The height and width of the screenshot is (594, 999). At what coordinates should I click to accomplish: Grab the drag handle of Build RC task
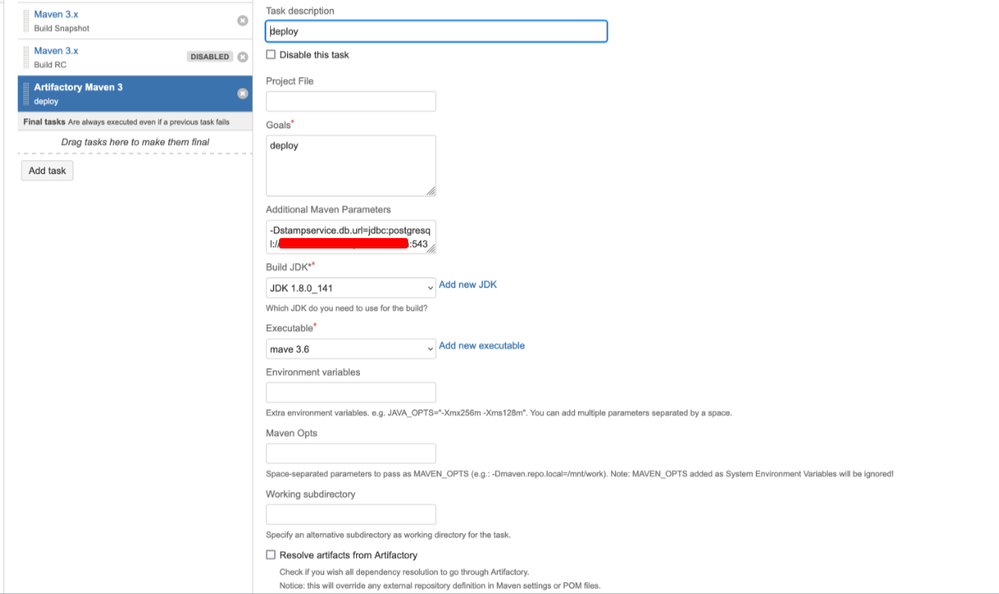tap(26, 57)
